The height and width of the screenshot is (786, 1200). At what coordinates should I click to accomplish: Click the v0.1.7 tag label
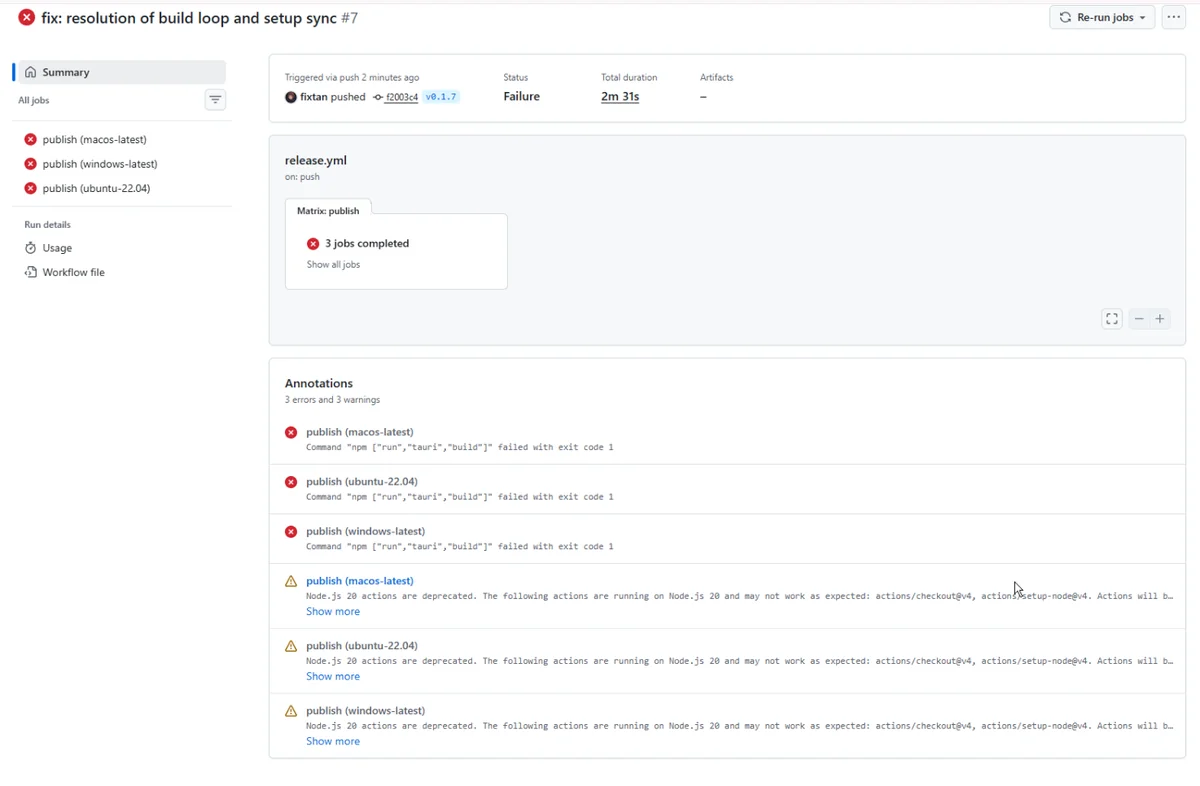click(441, 97)
